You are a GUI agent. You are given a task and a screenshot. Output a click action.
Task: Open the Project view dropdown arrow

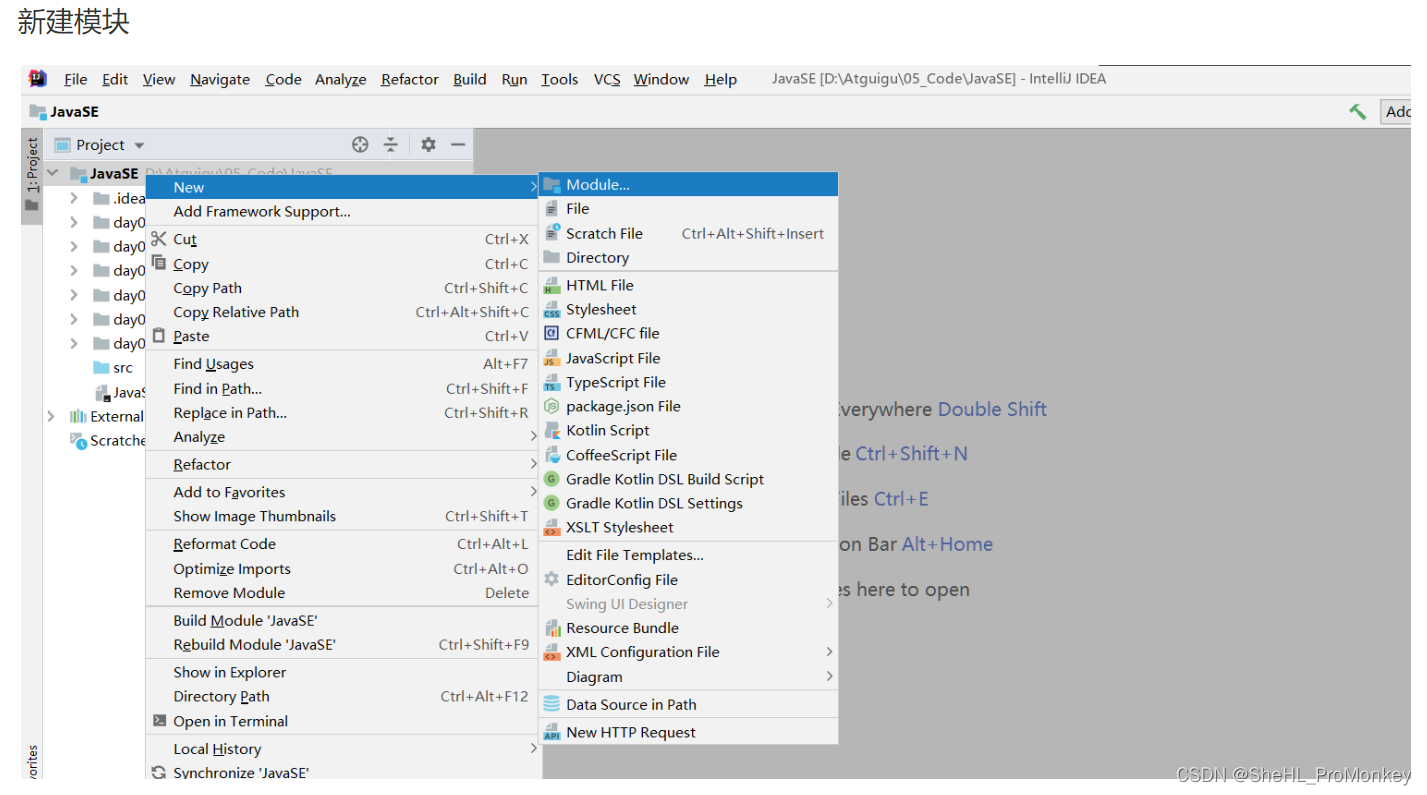pyautogui.click(x=139, y=145)
